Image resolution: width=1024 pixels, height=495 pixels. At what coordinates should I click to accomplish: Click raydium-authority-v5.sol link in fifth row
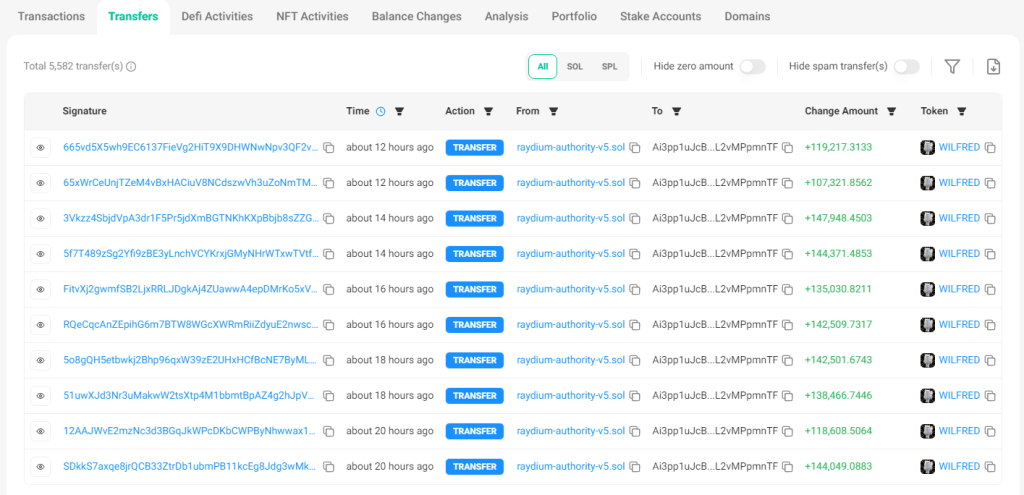pyautogui.click(x=570, y=290)
